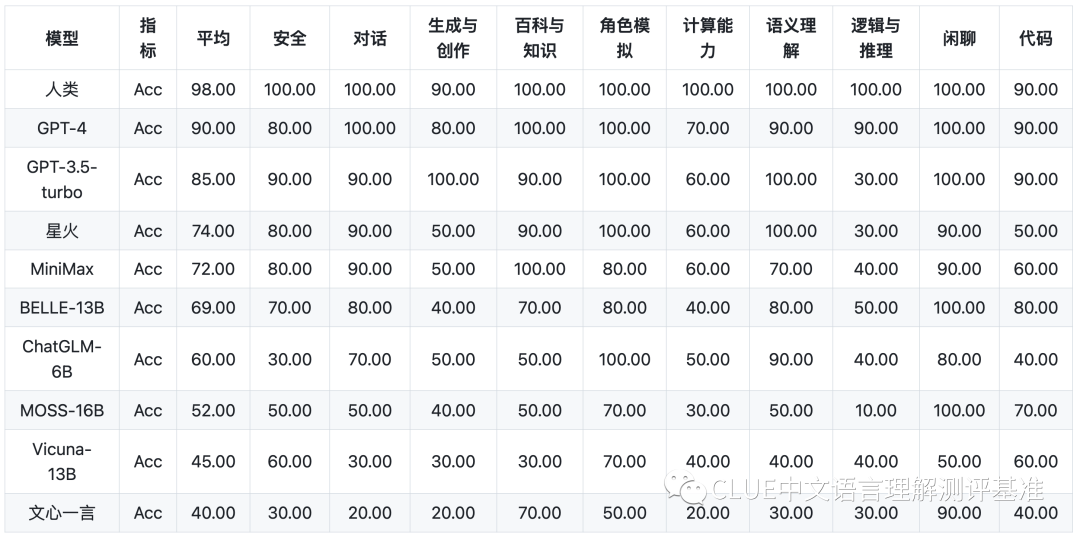1080x537 pixels.
Task: Click the GPT-3.5-turbo model name cell
Action: [x=62, y=179]
